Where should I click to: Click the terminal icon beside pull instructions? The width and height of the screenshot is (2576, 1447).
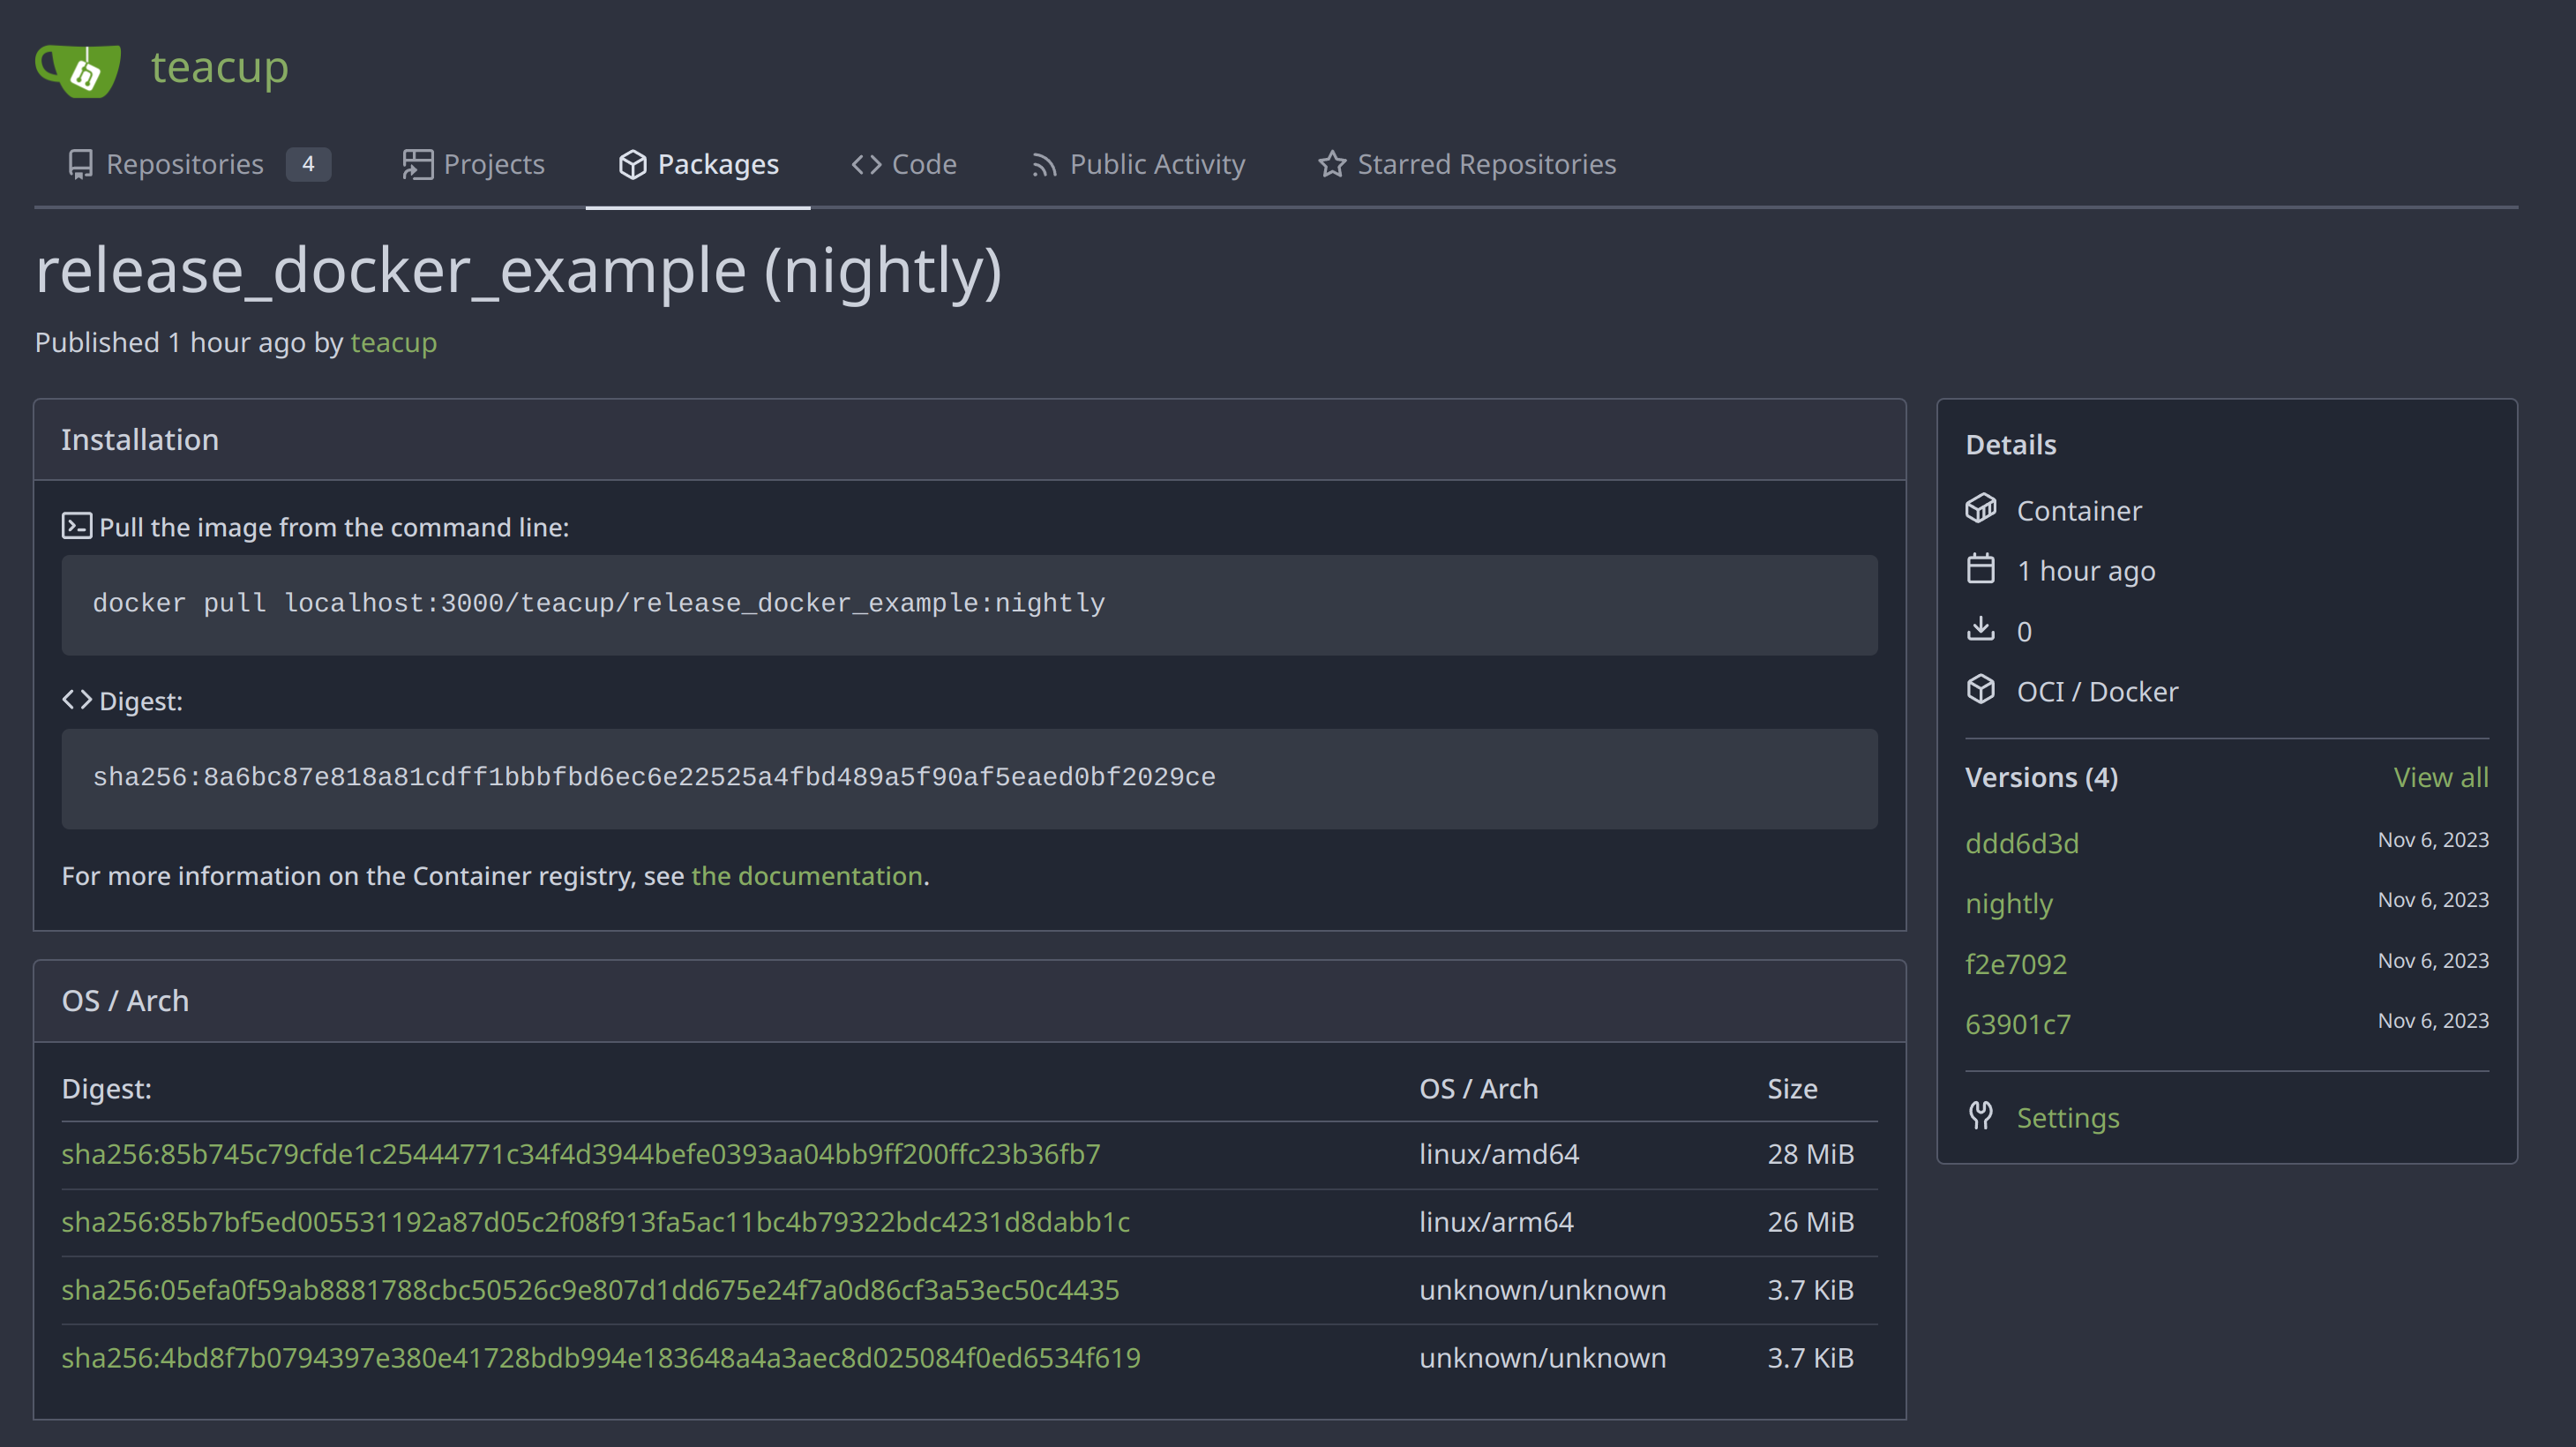point(77,526)
